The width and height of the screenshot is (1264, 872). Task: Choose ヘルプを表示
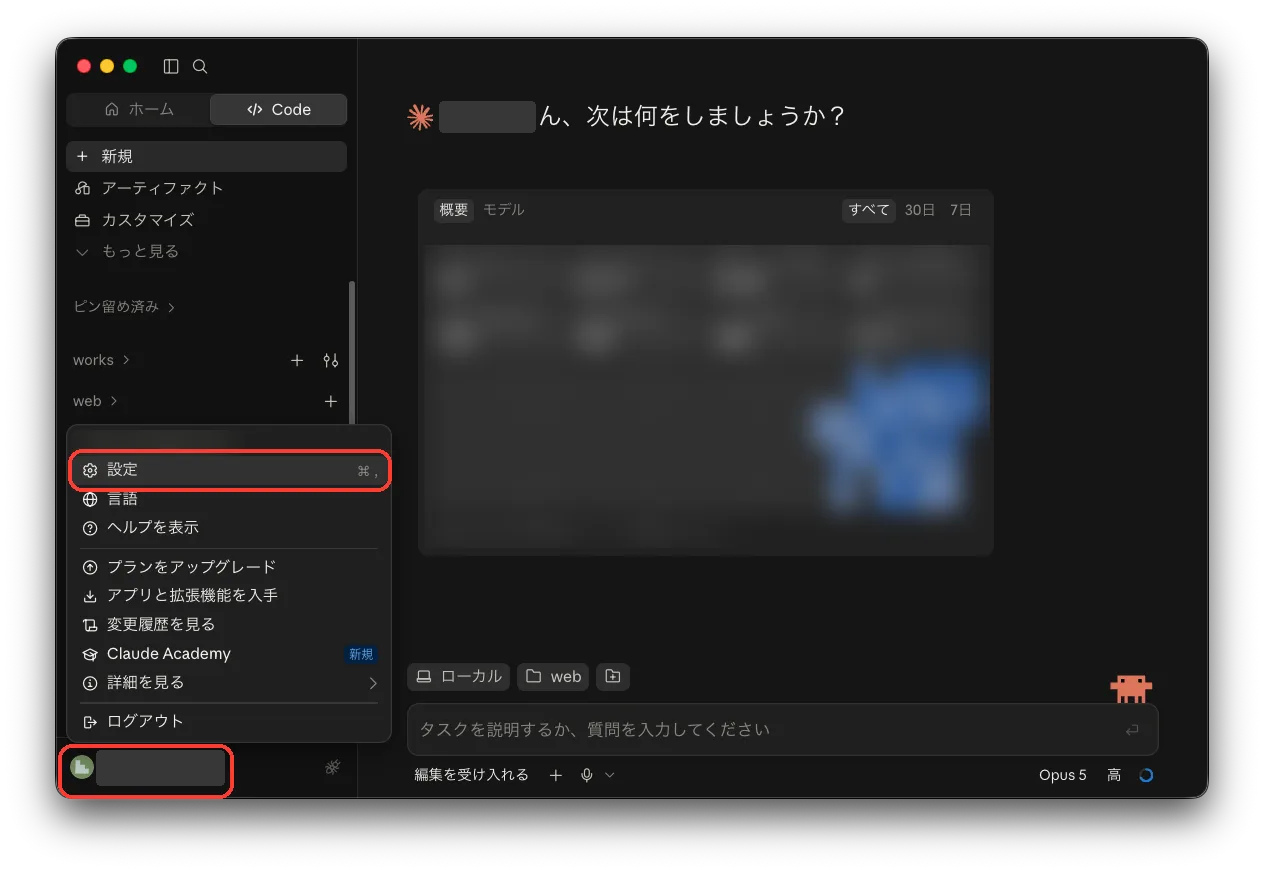pyautogui.click(x=229, y=527)
